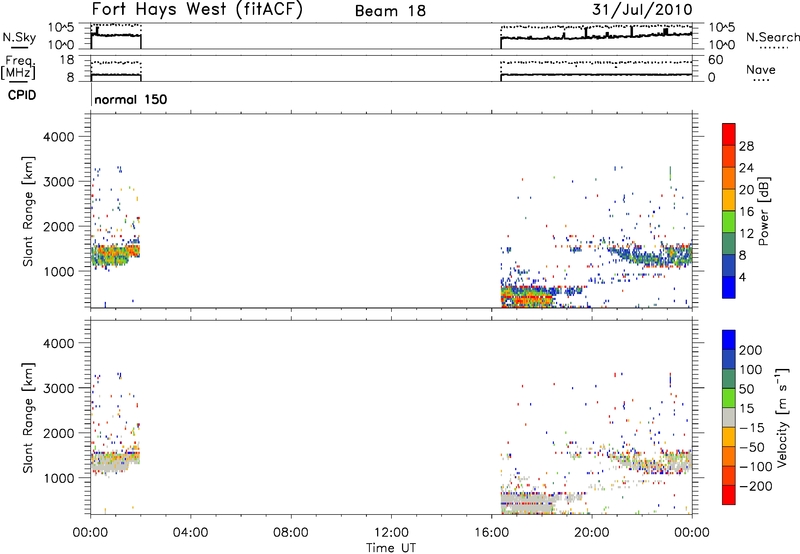Pick the gray segment of Velocity color bar
Screen dimensions: 800x554
pyautogui.click(x=729, y=417)
